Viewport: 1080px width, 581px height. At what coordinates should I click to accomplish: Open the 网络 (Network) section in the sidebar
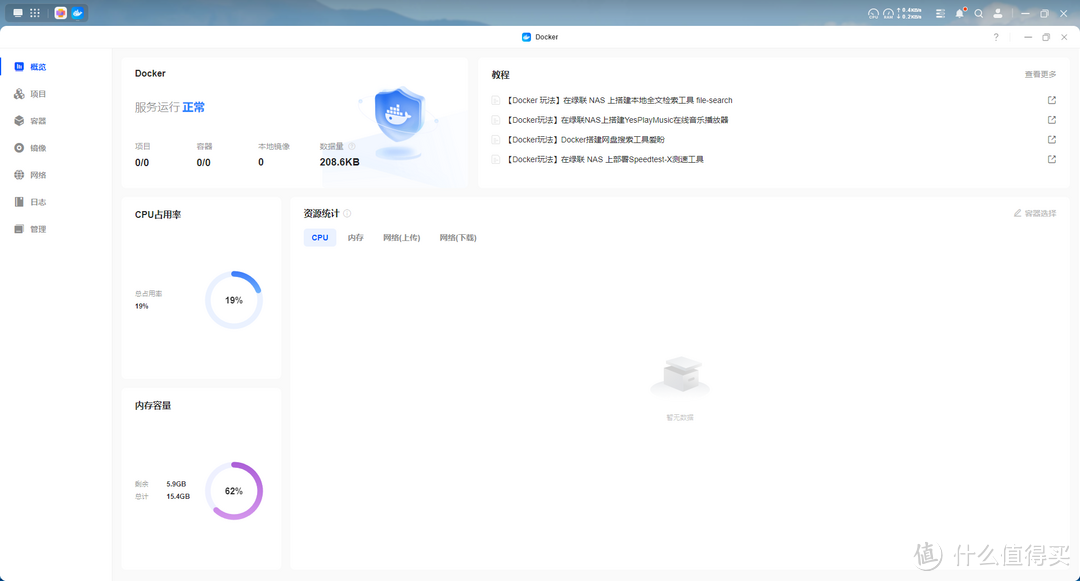(32, 174)
